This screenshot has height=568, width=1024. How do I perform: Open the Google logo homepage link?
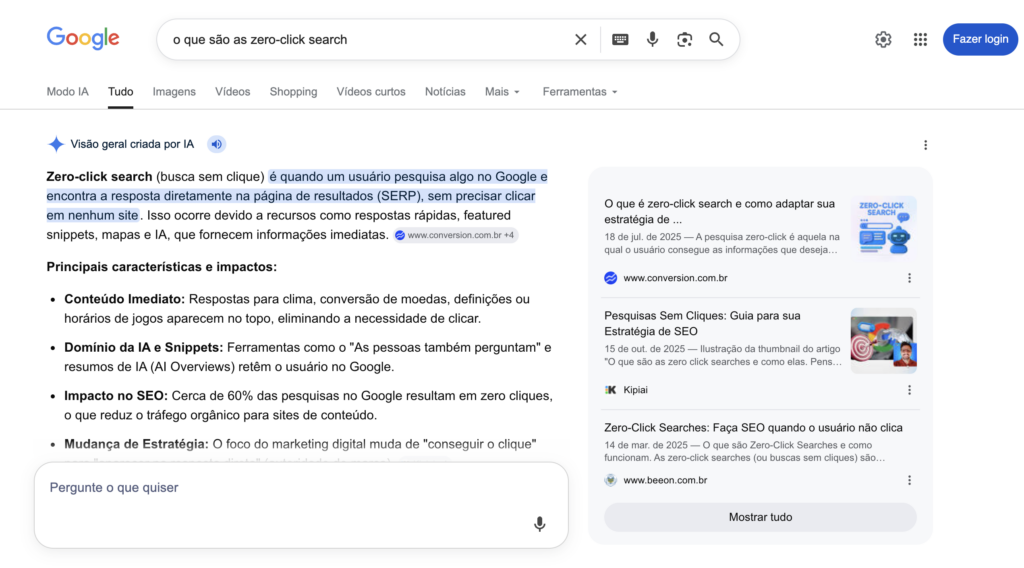[83, 38]
